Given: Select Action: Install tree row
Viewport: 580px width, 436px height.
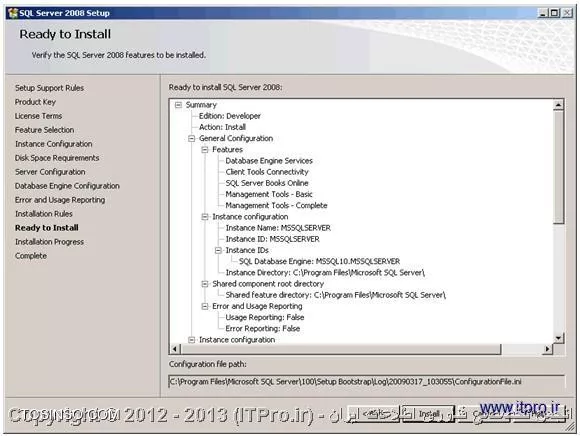Looking at the screenshot, I should (222, 127).
